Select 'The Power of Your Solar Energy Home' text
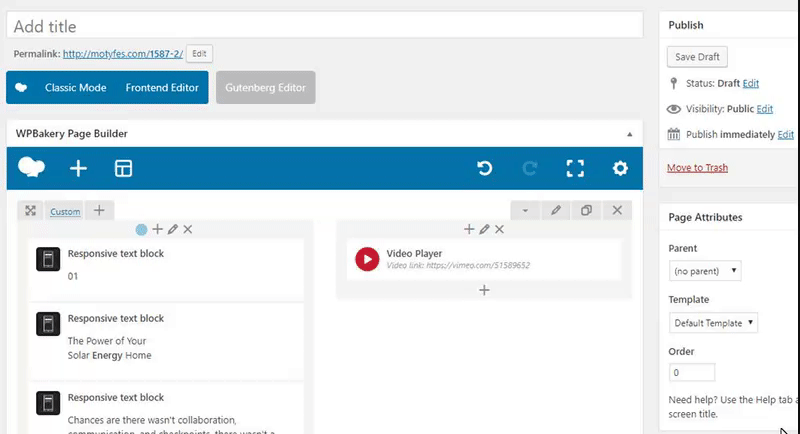This screenshot has width=800, height=434. point(109,348)
